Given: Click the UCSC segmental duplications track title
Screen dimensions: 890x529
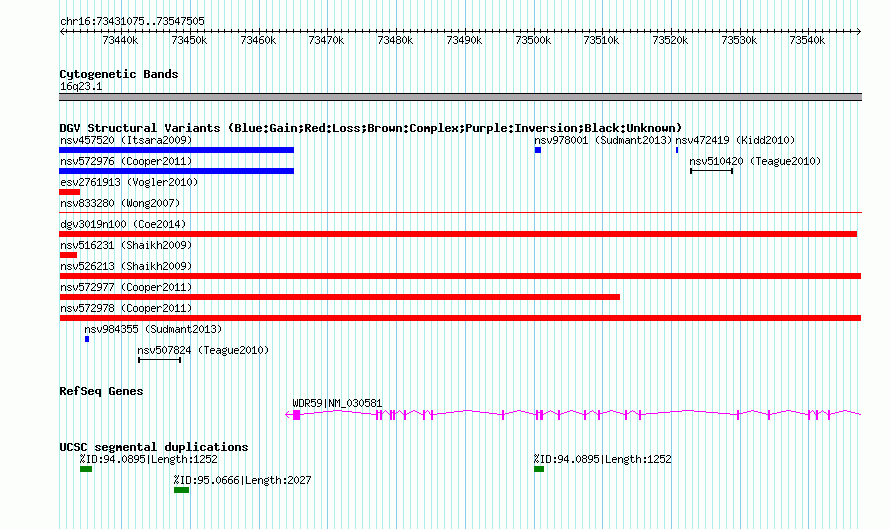Looking at the screenshot, I should pos(154,447).
